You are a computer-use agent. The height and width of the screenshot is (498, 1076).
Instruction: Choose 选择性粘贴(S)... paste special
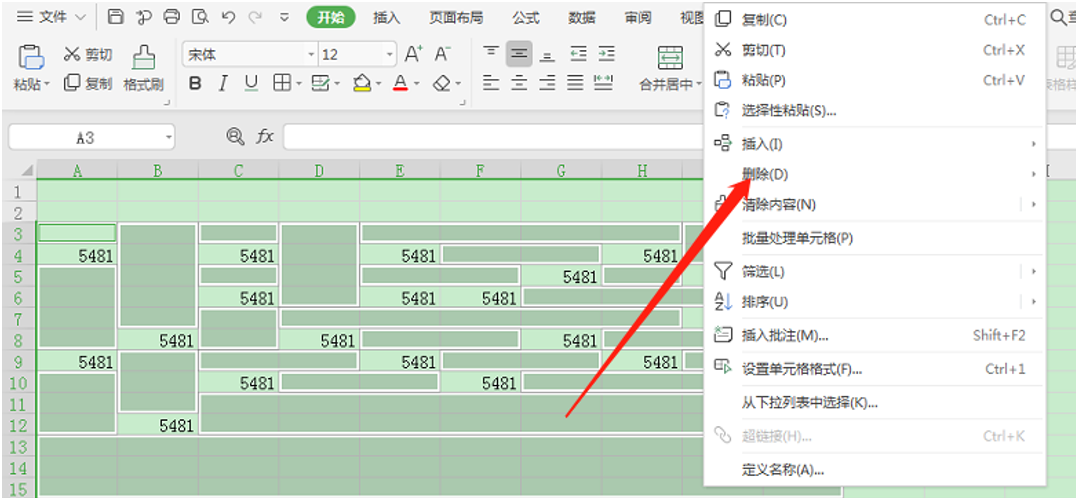875,110
